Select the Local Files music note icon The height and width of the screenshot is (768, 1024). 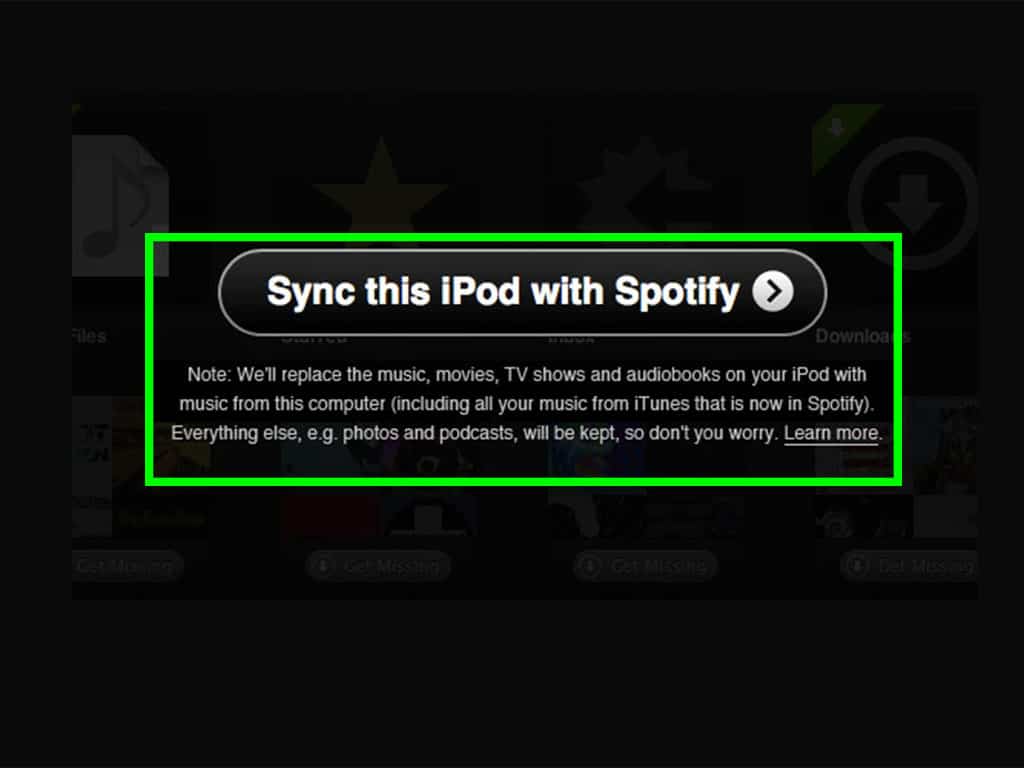click(x=120, y=206)
